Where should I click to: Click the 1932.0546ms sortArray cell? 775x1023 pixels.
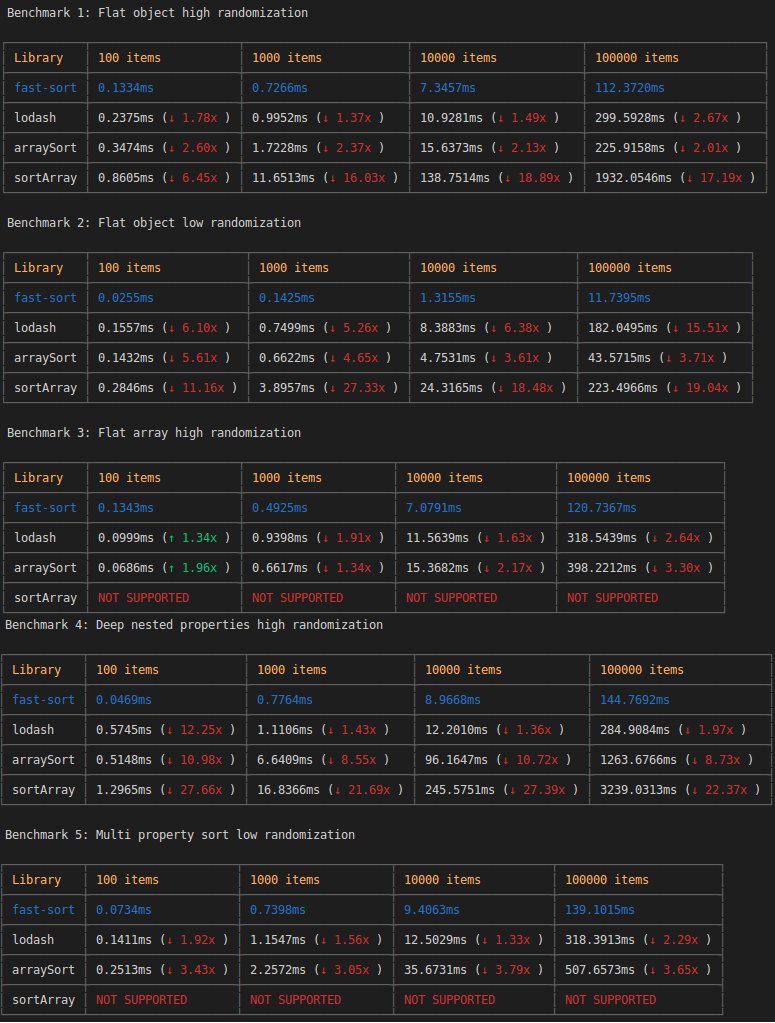point(675,177)
